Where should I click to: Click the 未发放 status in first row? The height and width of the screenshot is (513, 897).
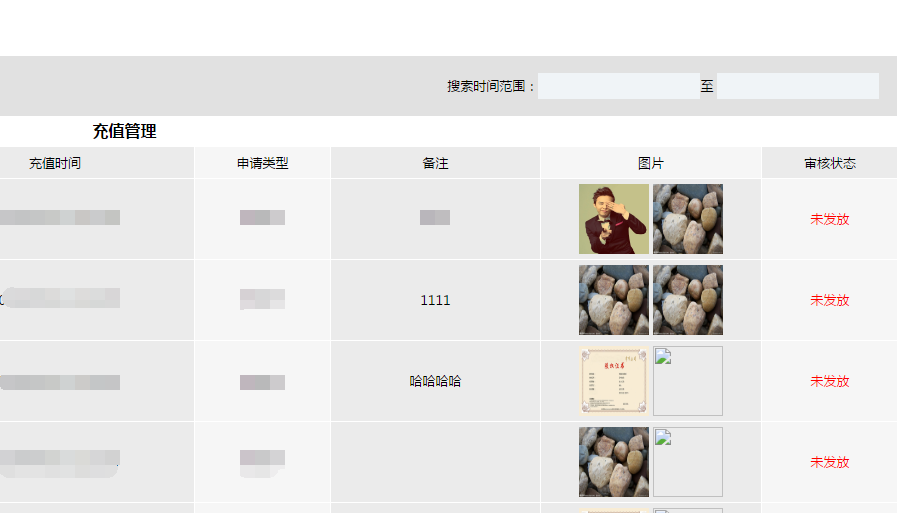[829, 219]
